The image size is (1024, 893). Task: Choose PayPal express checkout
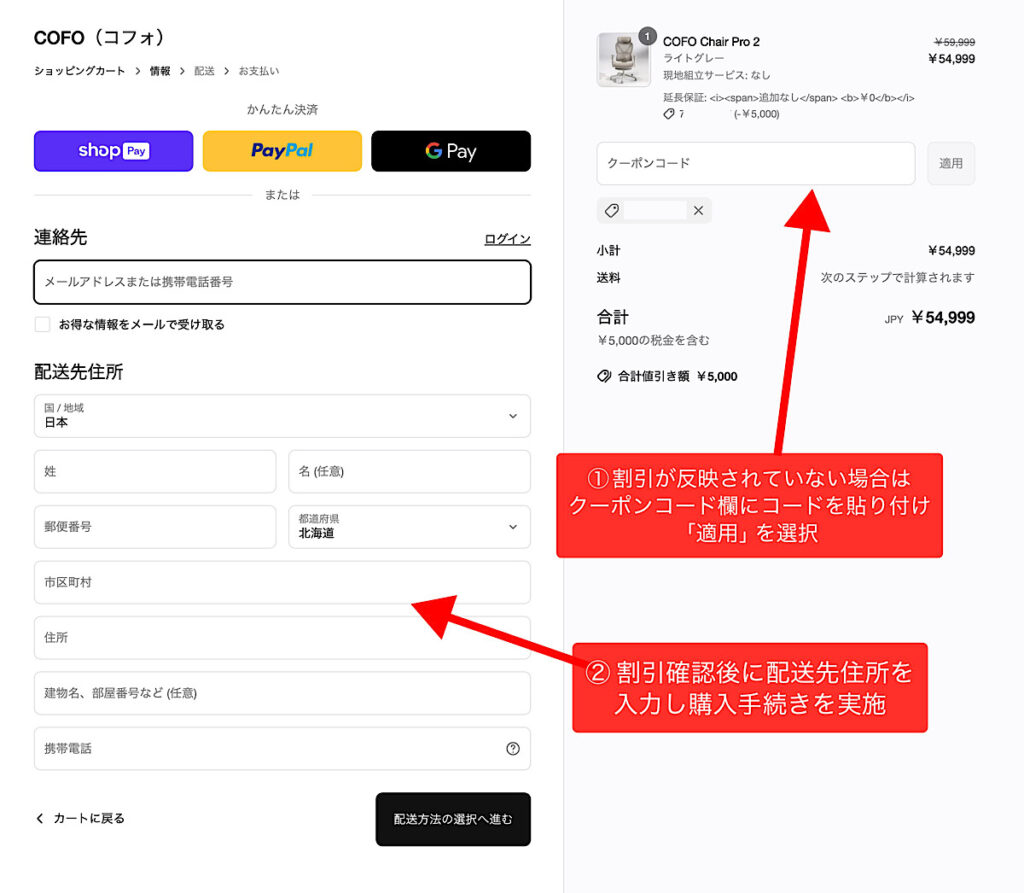282,151
